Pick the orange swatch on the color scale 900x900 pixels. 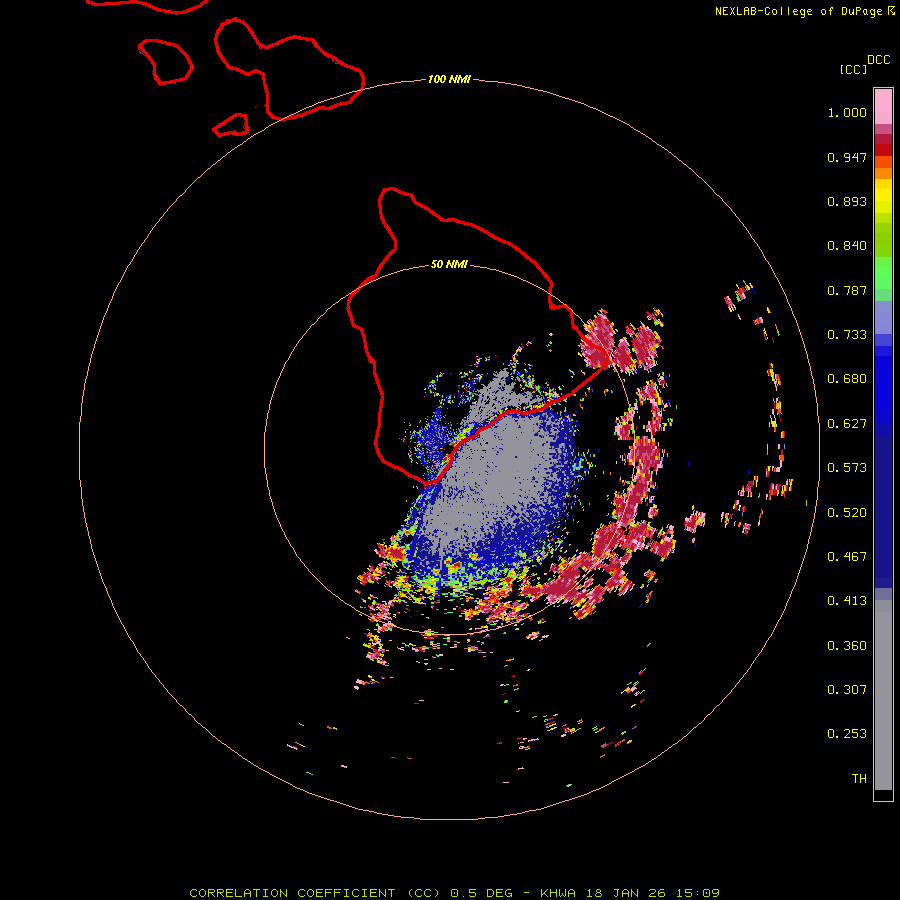coord(883,173)
